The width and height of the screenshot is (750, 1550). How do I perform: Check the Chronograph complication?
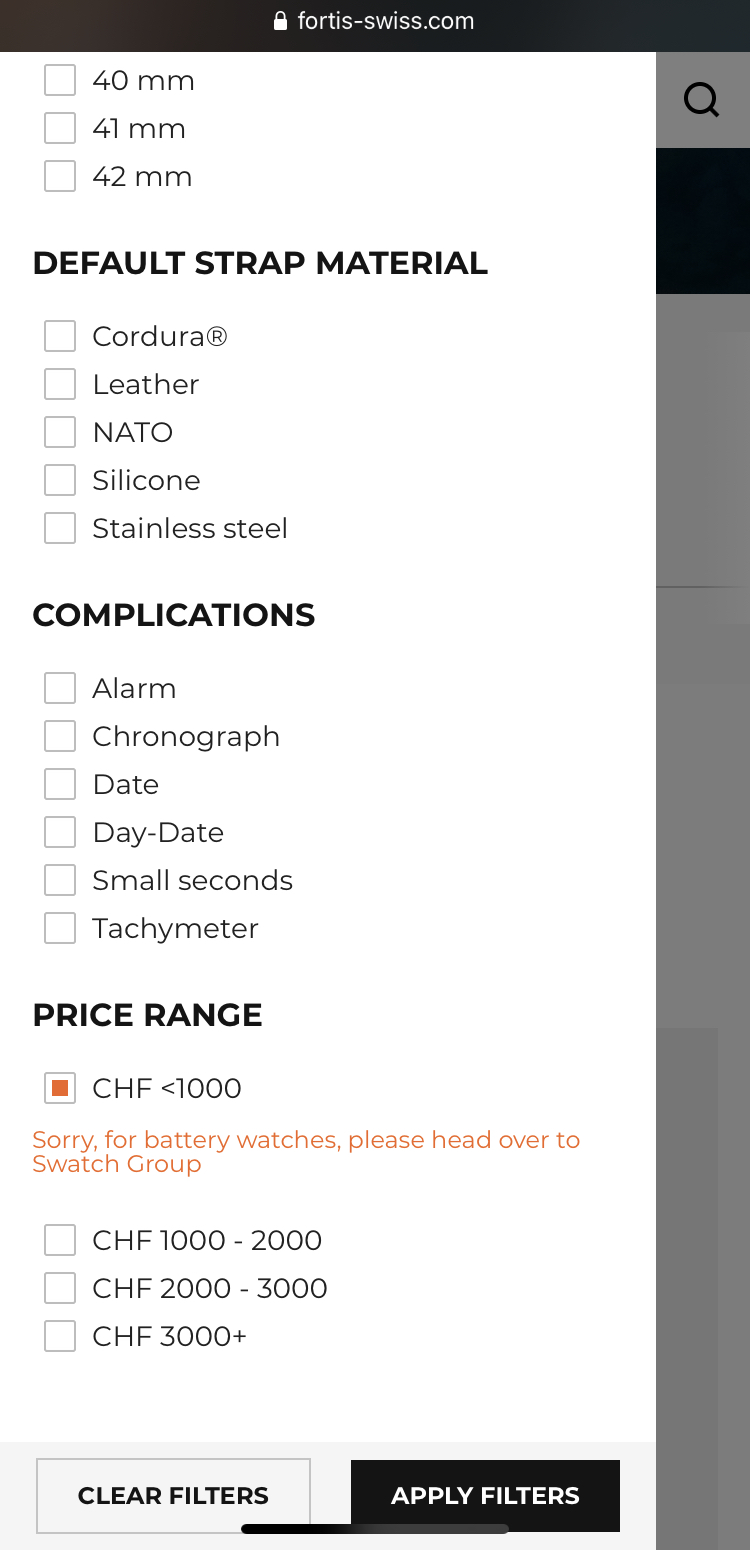(60, 736)
